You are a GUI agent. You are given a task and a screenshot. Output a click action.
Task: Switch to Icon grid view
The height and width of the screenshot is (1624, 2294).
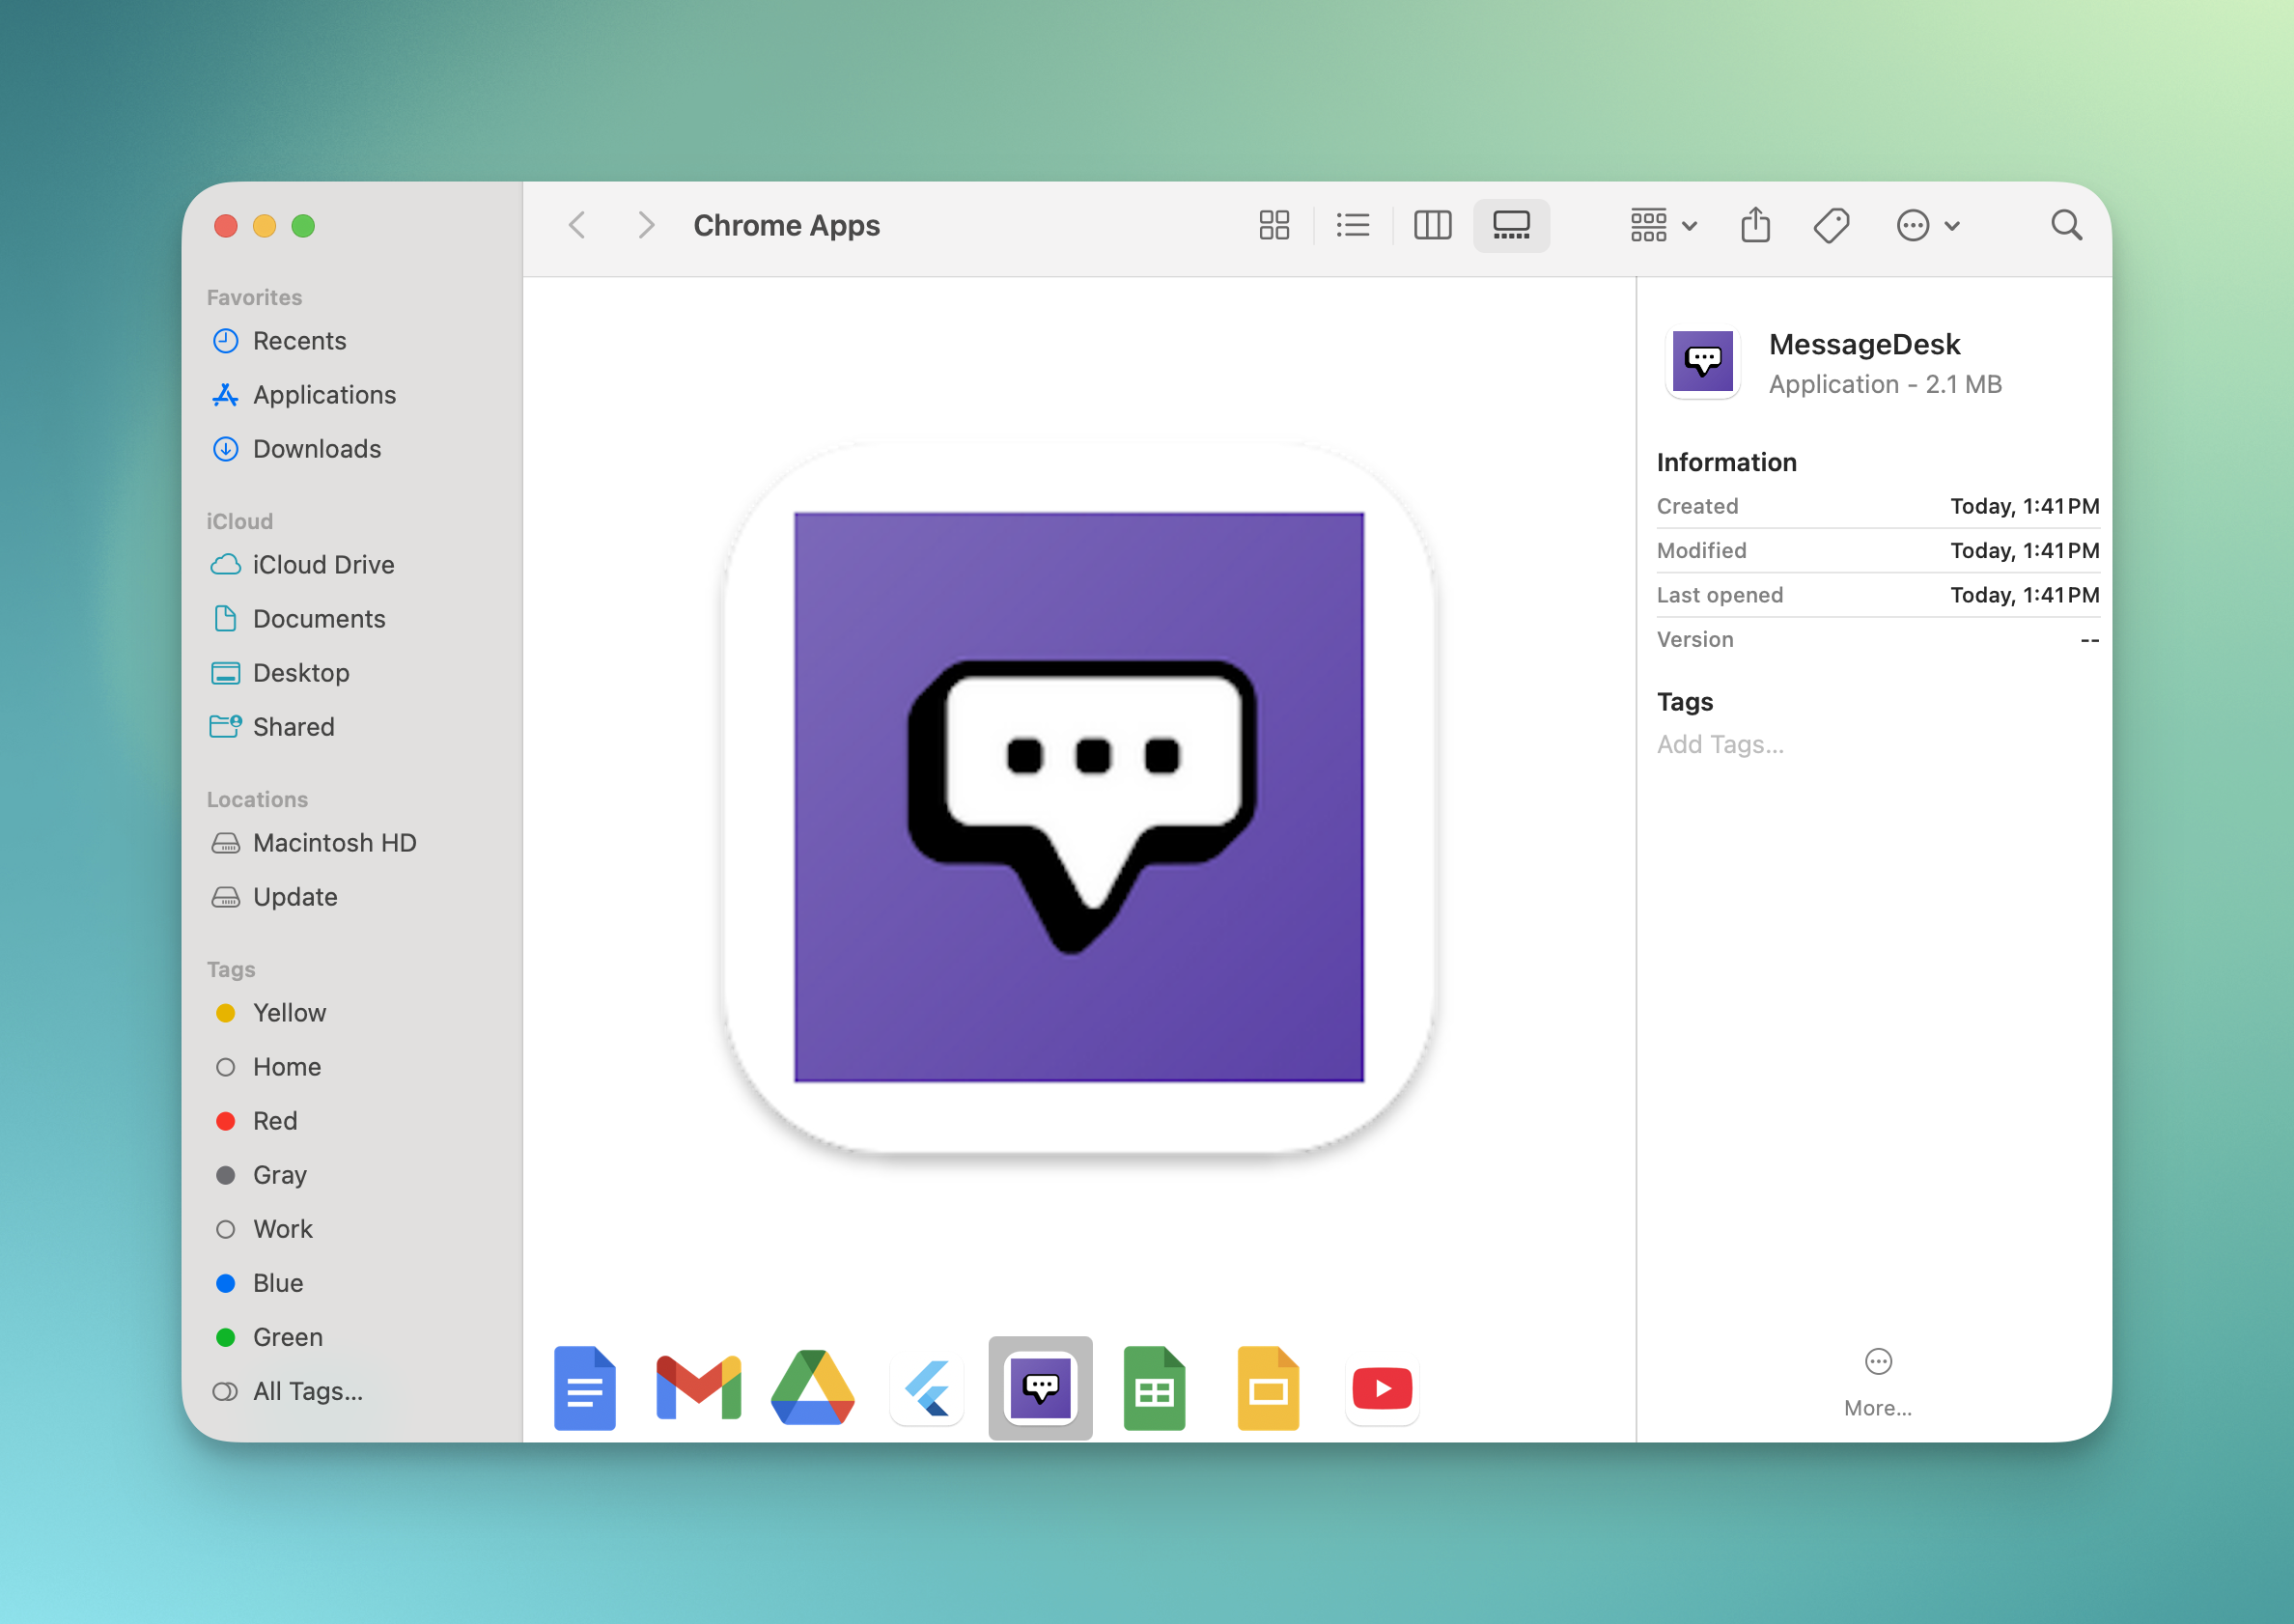[x=1273, y=225]
